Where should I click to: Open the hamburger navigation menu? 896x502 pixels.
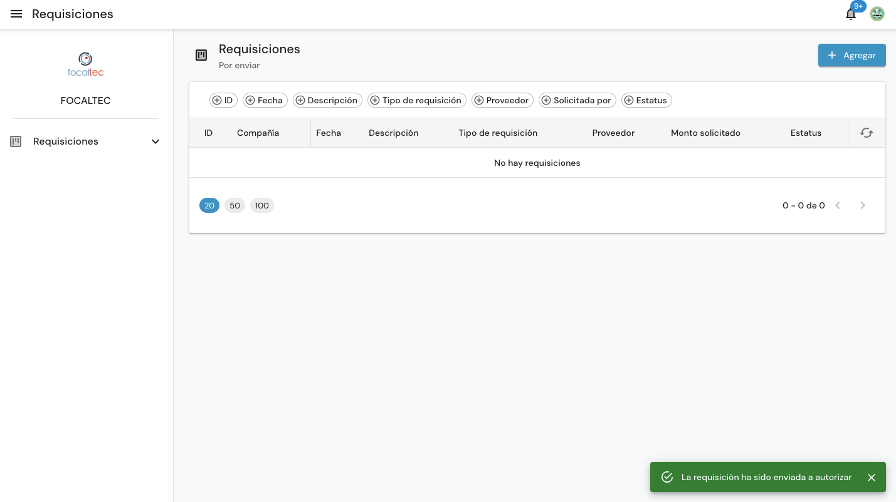coord(16,14)
